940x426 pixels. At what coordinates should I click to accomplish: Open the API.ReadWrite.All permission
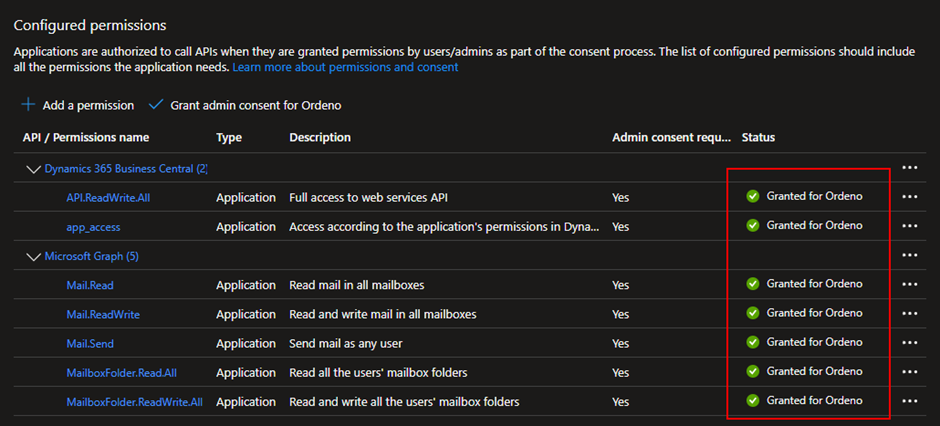[x=108, y=198]
